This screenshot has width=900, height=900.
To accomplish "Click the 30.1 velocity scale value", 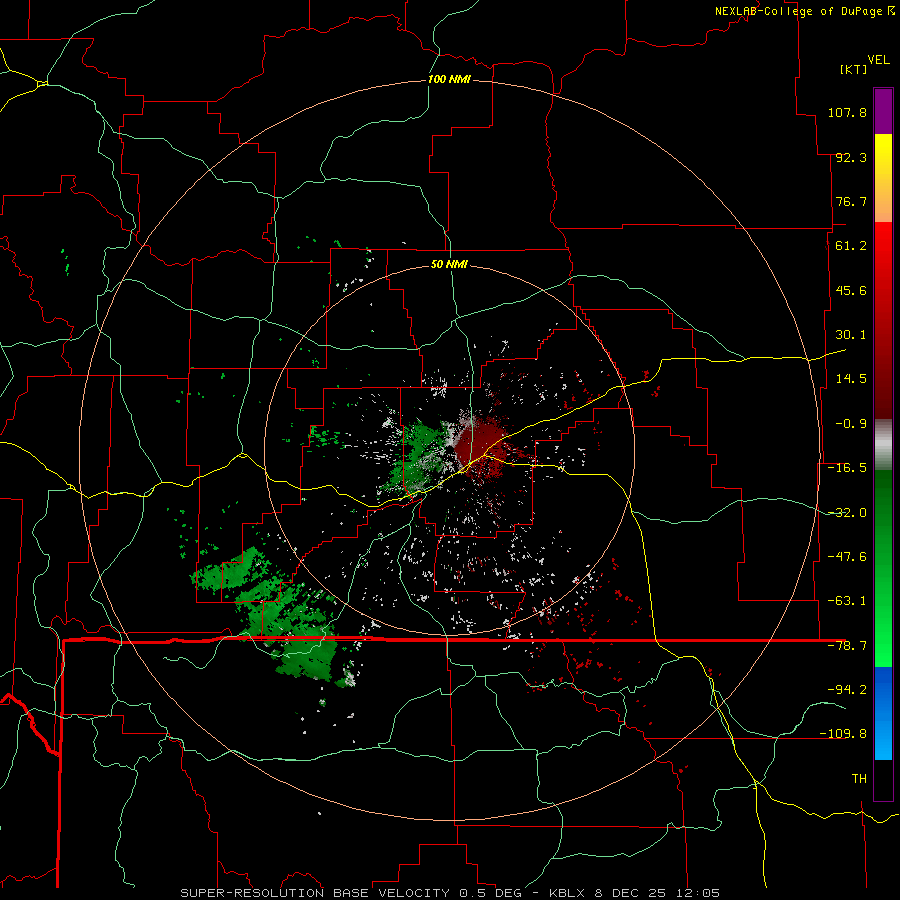I will [x=851, y=335].
